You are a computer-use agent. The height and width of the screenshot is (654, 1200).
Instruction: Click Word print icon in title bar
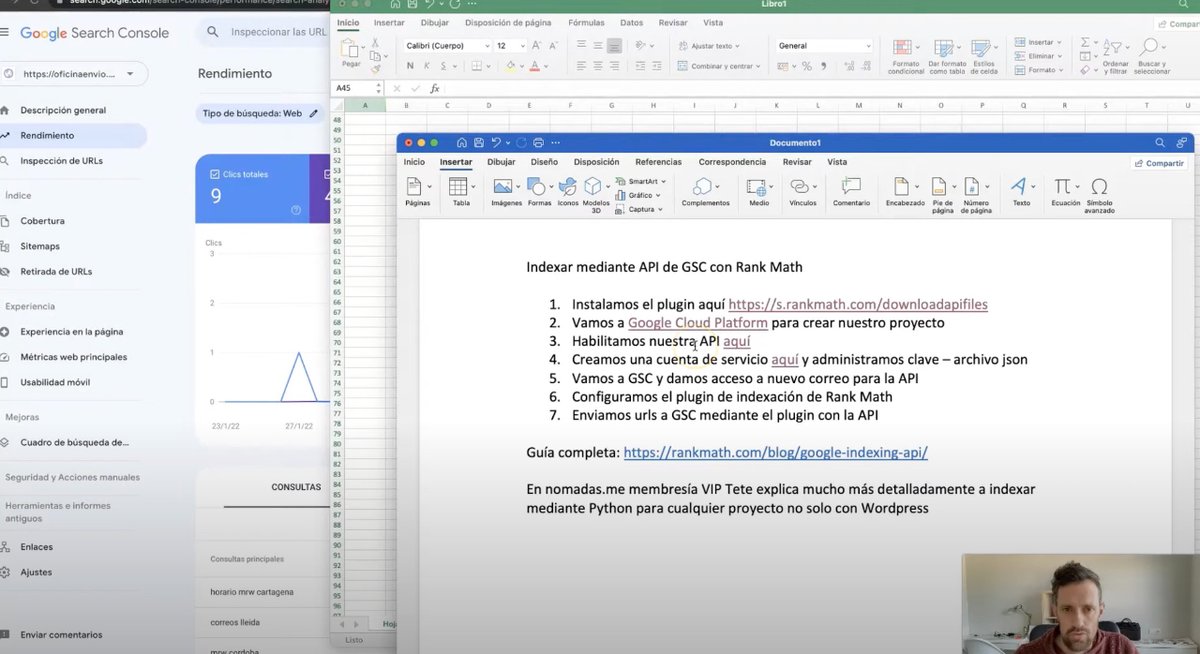tap(538, 143)
